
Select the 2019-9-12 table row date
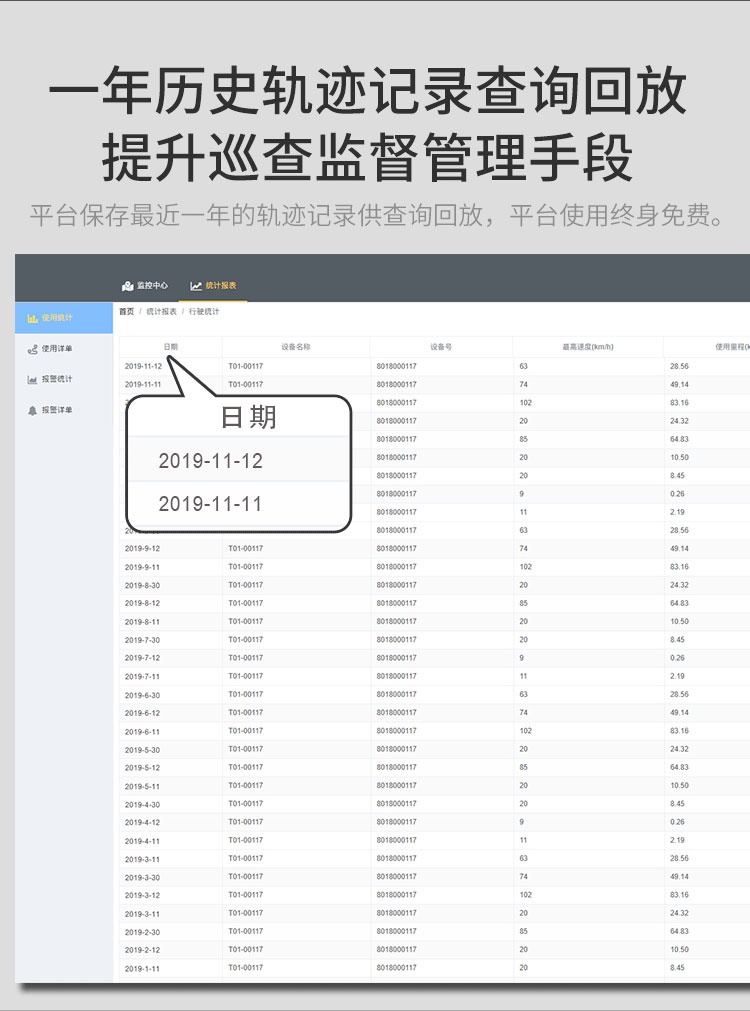(142, 549)
